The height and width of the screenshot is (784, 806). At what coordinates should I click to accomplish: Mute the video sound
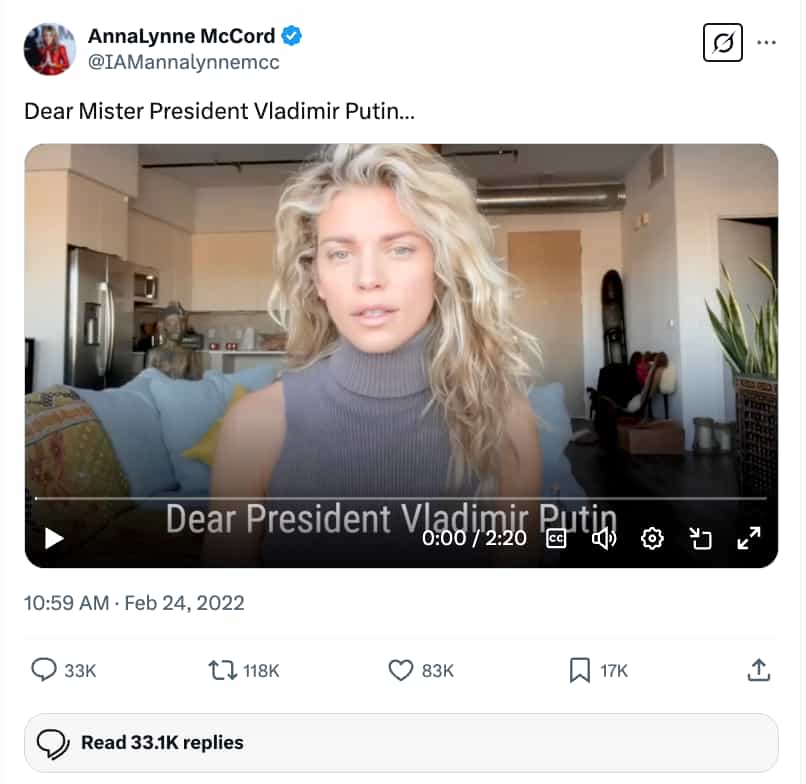[604, 539]
